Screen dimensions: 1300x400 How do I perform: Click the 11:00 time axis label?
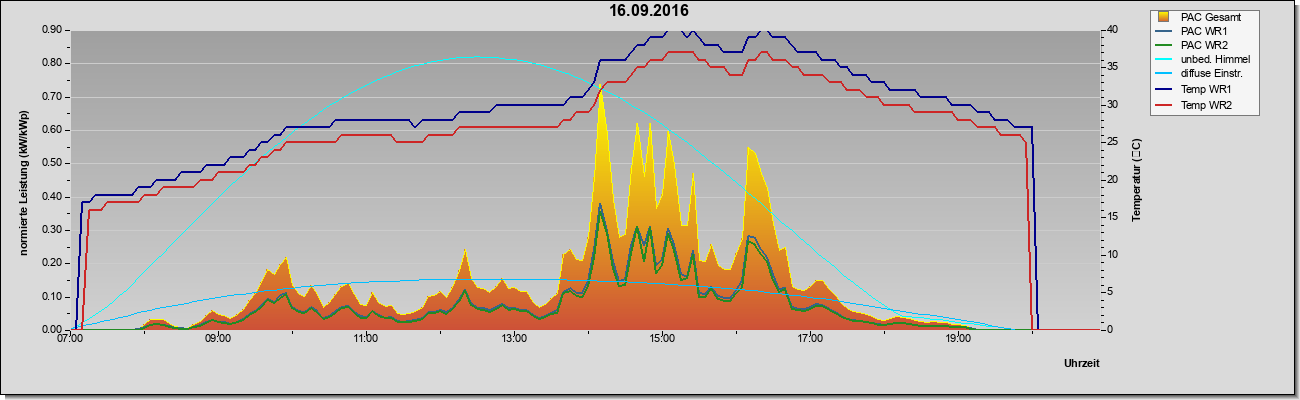pos(366,339)
